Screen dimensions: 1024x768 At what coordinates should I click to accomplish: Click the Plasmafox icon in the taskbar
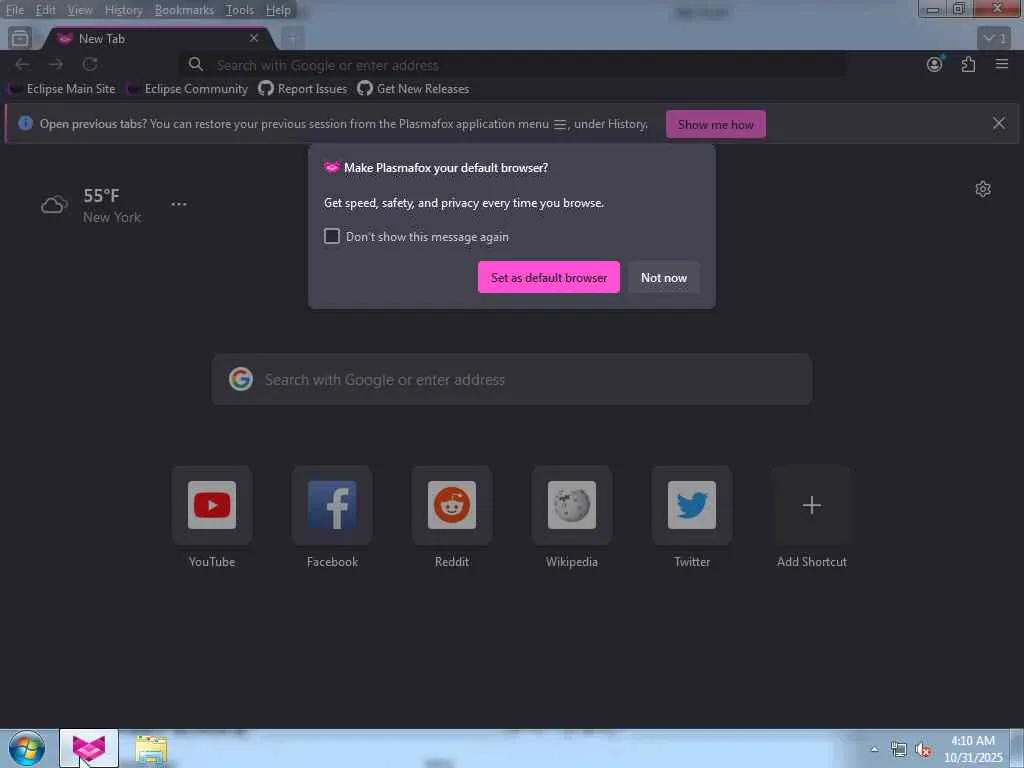(89, 748)
